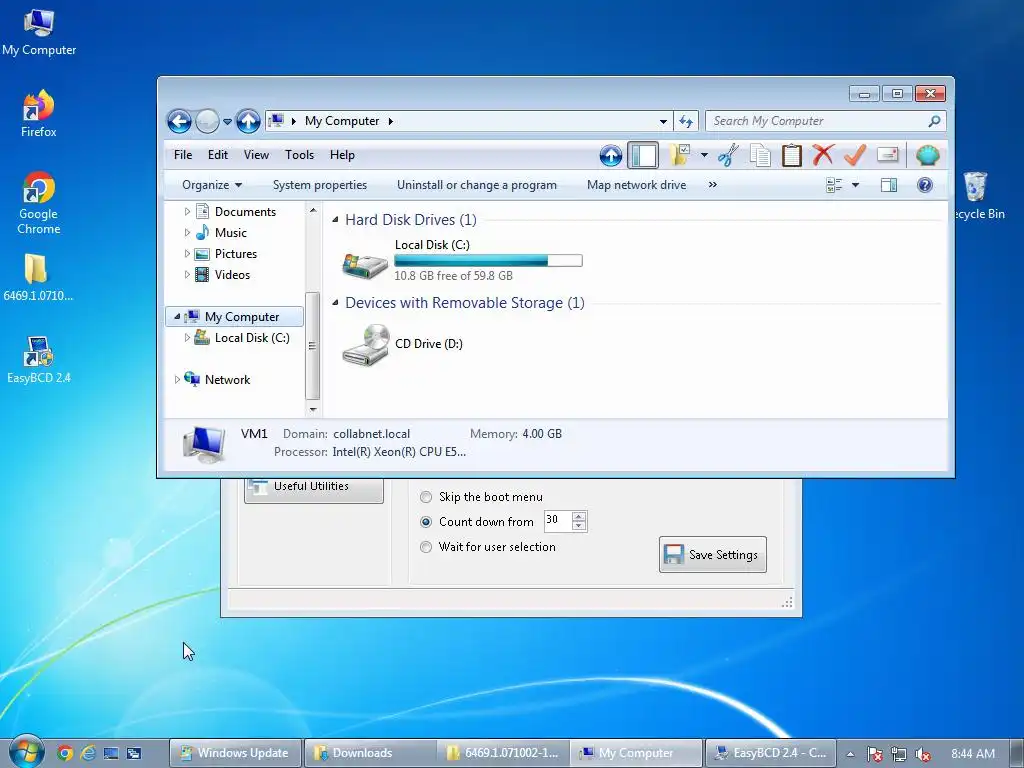Select Count down from option in EasyBCD
The width and height of the screenshot is (1024, 768).
pyautogui.click(x=426, y=522)
